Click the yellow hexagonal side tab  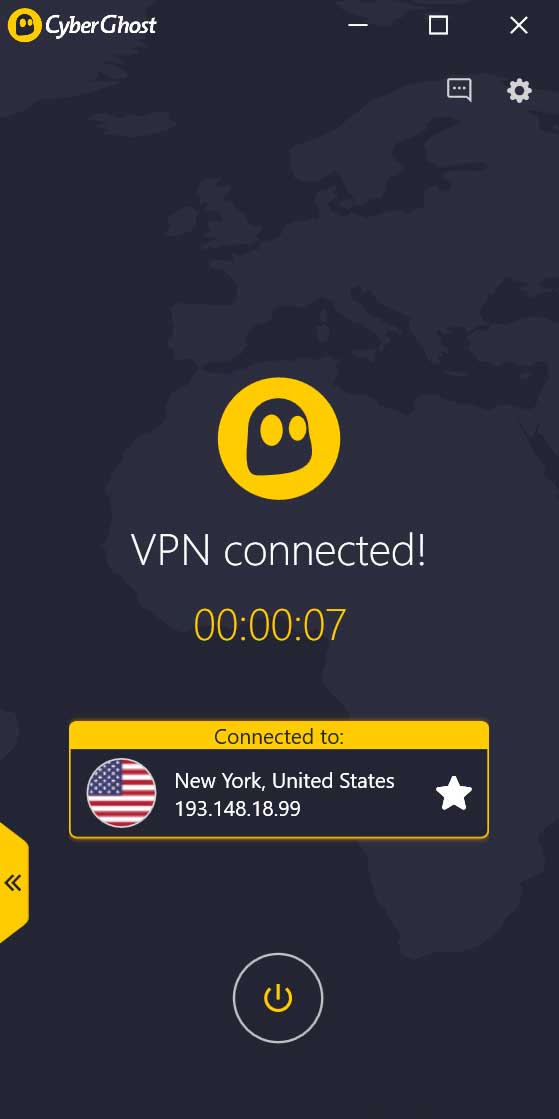point(14,883)
